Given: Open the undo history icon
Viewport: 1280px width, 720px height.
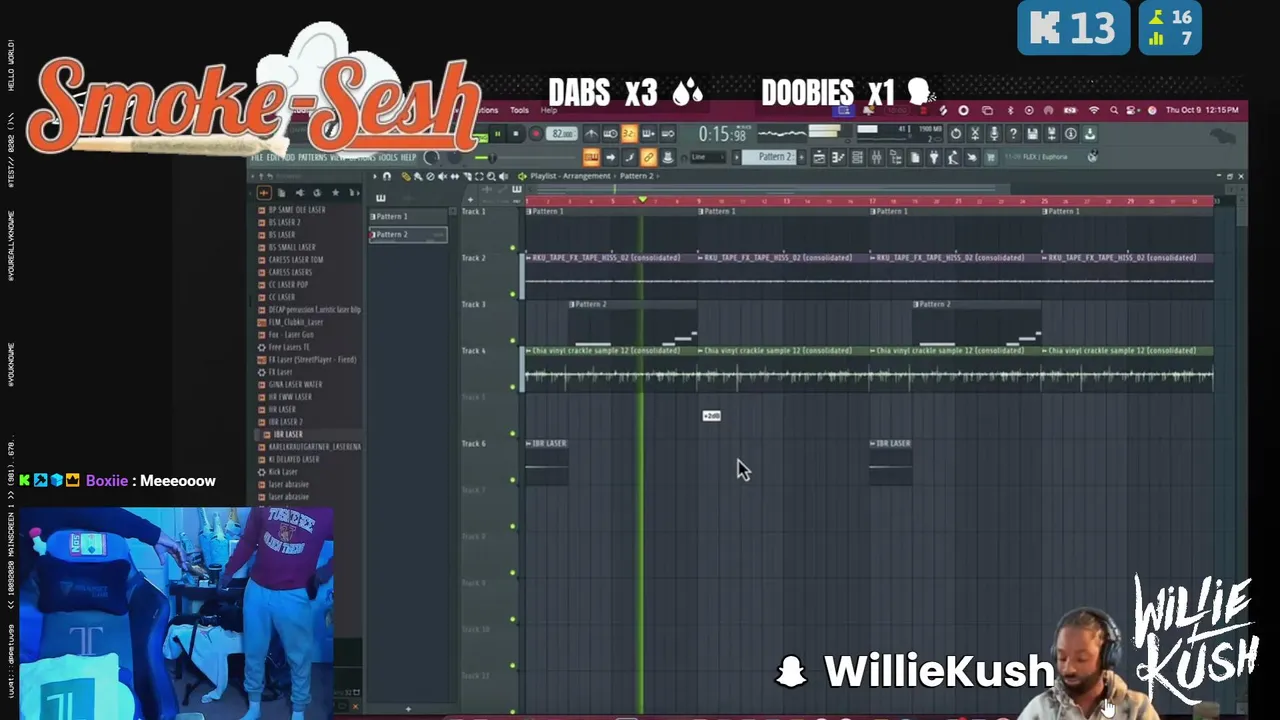Looking at the screenshot, I should coord(956,134).
